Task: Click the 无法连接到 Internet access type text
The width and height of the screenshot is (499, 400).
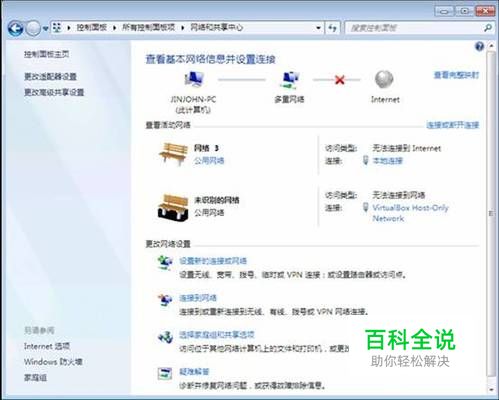Action: click(x=406, y=148)
